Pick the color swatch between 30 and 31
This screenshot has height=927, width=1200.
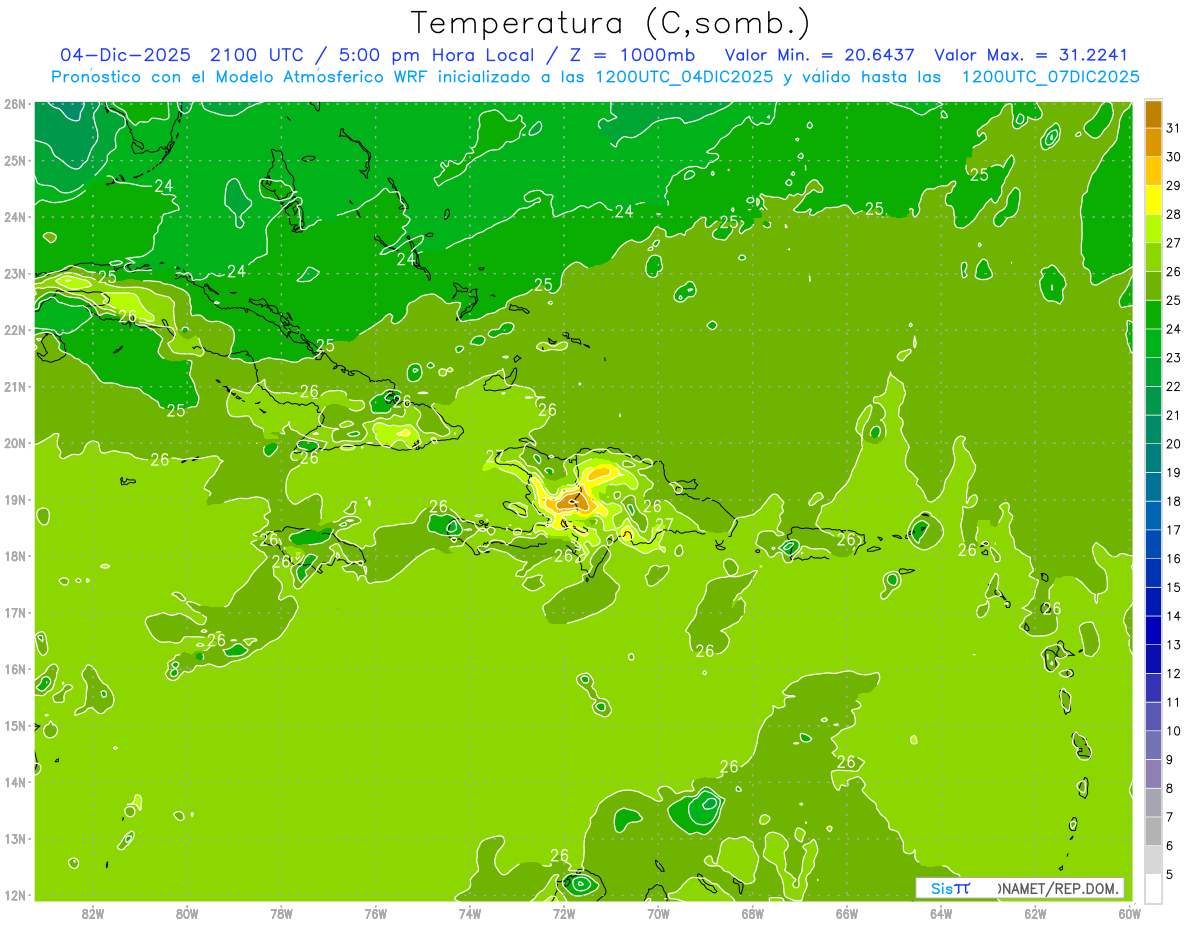(1153, 142)
